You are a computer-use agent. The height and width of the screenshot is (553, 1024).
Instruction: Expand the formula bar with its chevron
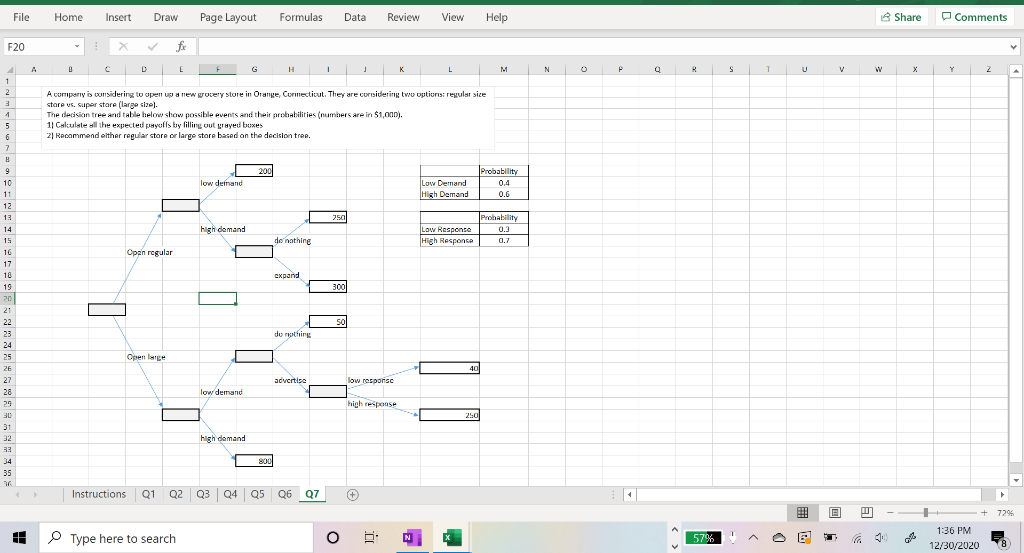(x=1014, y=46)
